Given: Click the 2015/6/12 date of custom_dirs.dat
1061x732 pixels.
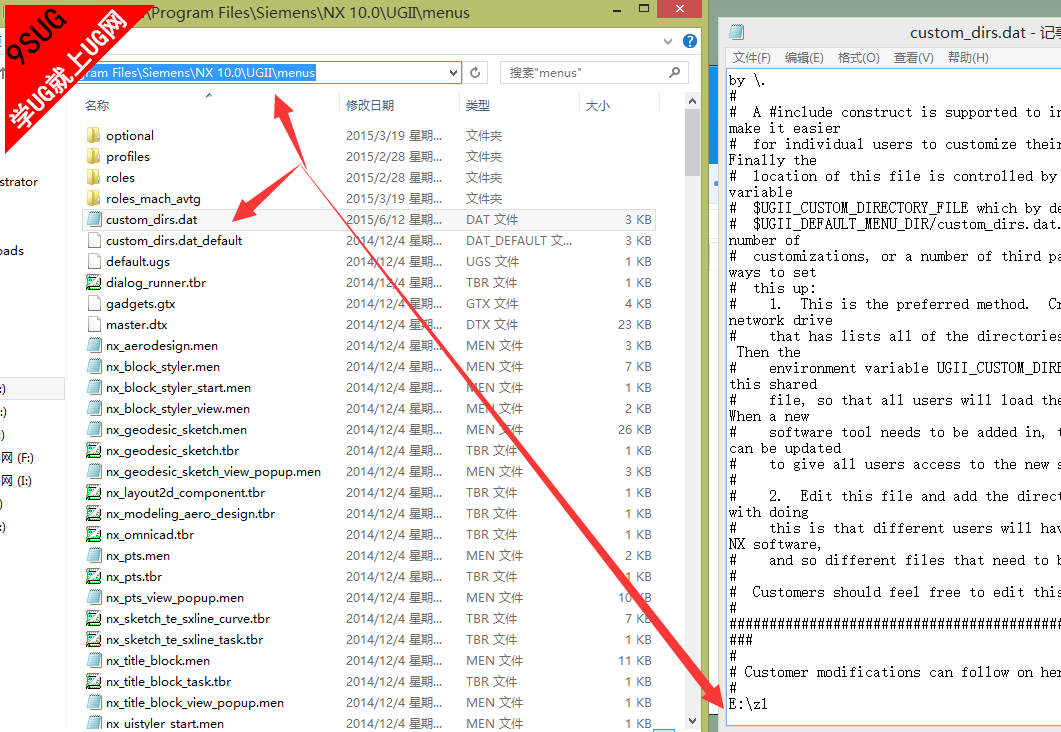Looking at the screenshot, I should tap(393, 219).
